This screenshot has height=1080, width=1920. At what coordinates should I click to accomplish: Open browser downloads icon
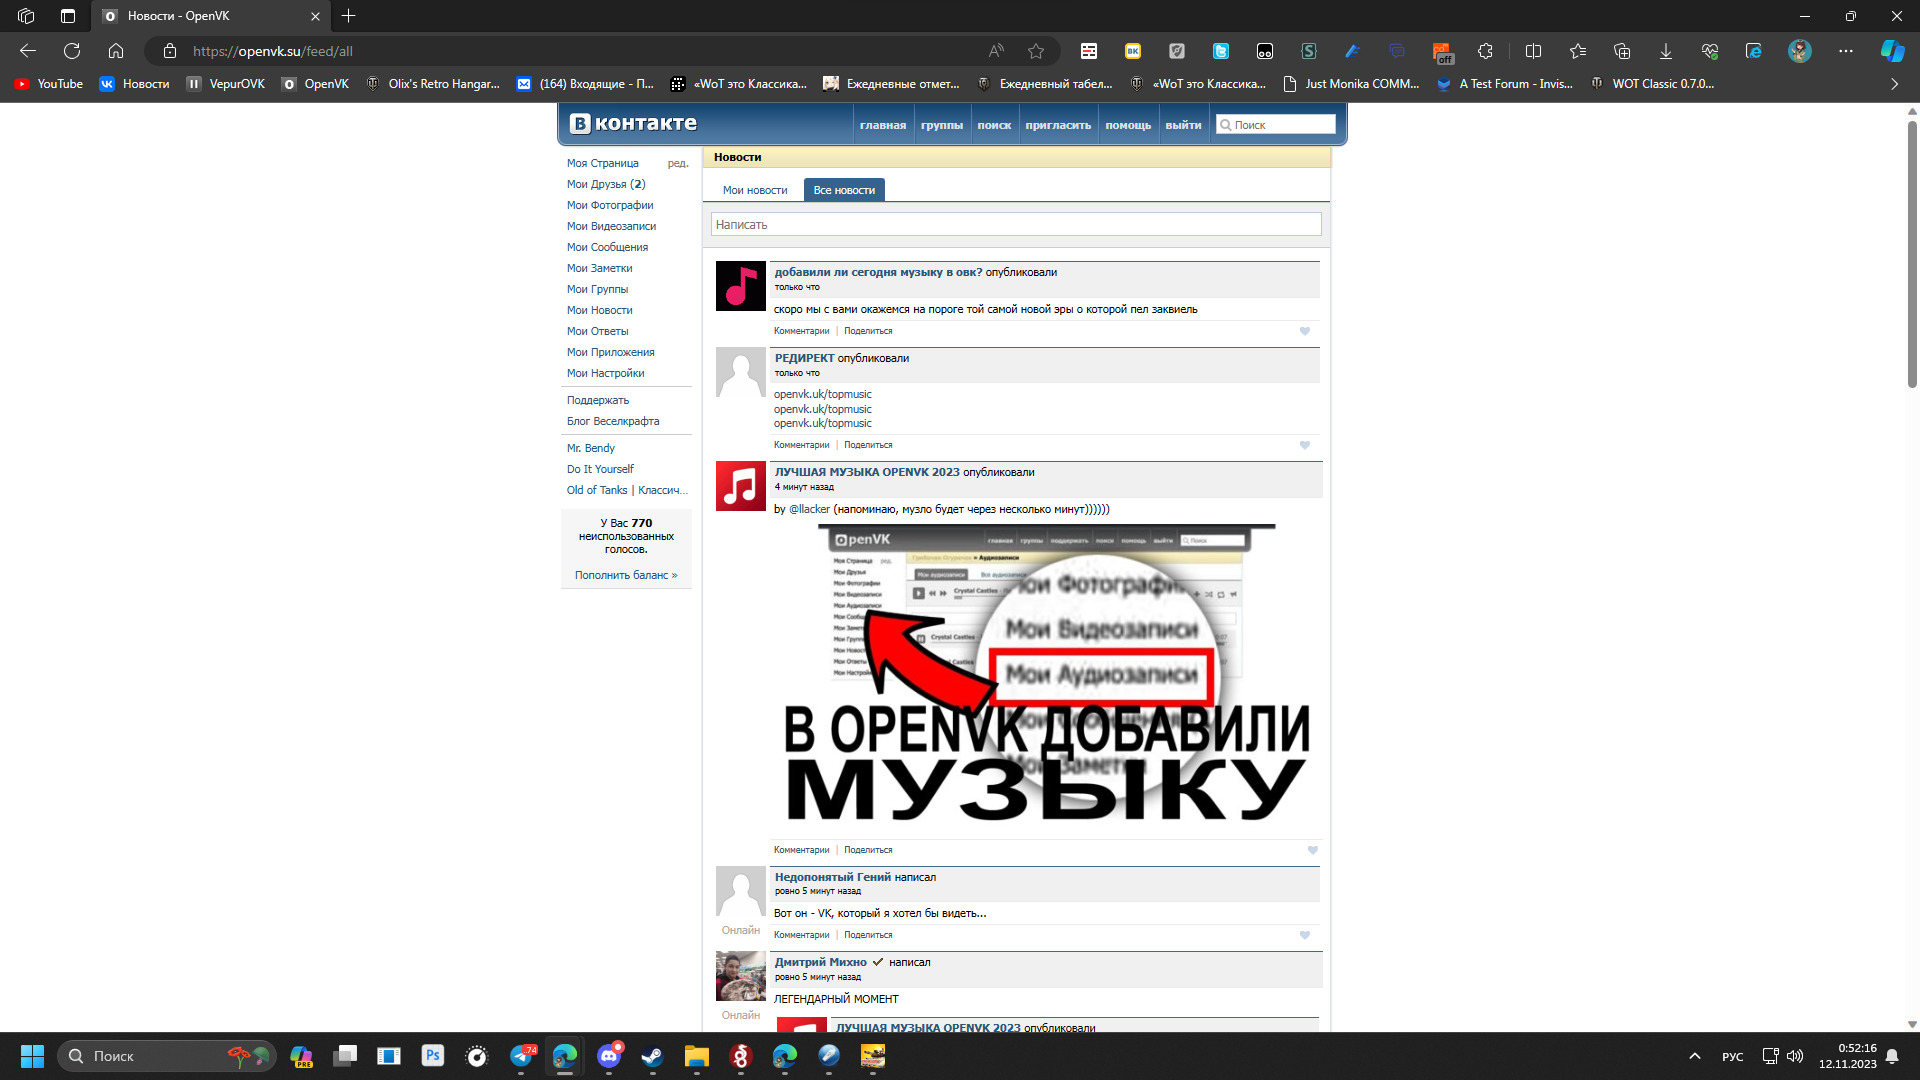1665,51
